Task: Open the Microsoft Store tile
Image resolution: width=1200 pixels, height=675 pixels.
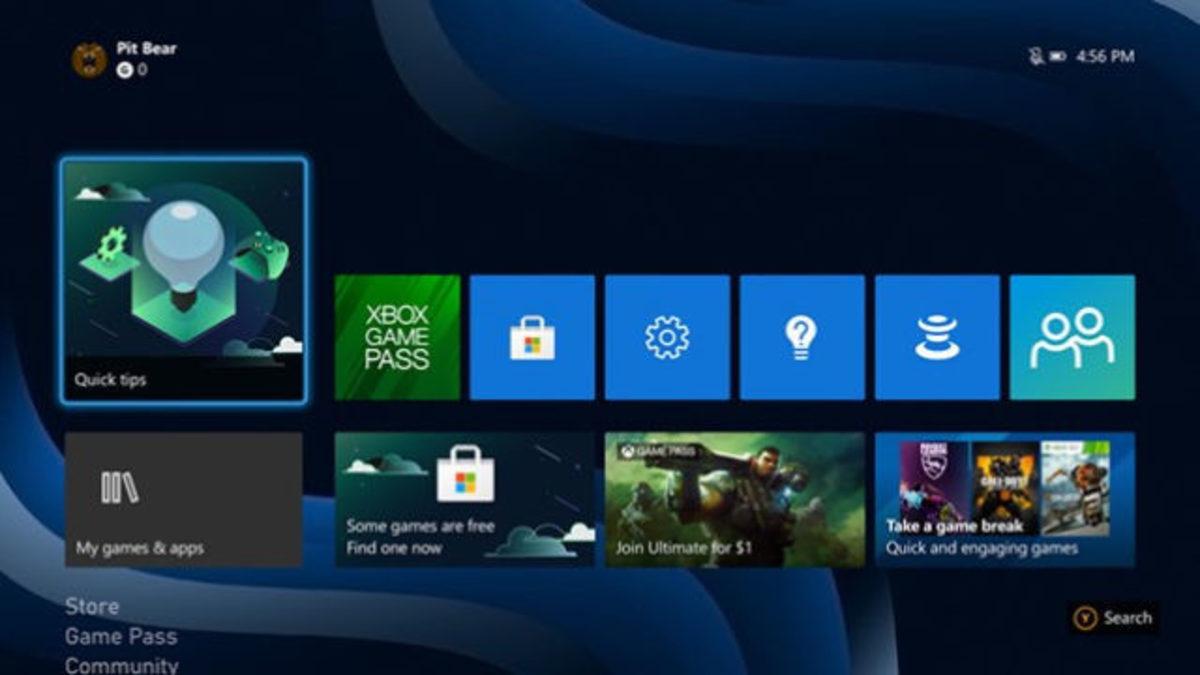Action: tap(533, 338)
